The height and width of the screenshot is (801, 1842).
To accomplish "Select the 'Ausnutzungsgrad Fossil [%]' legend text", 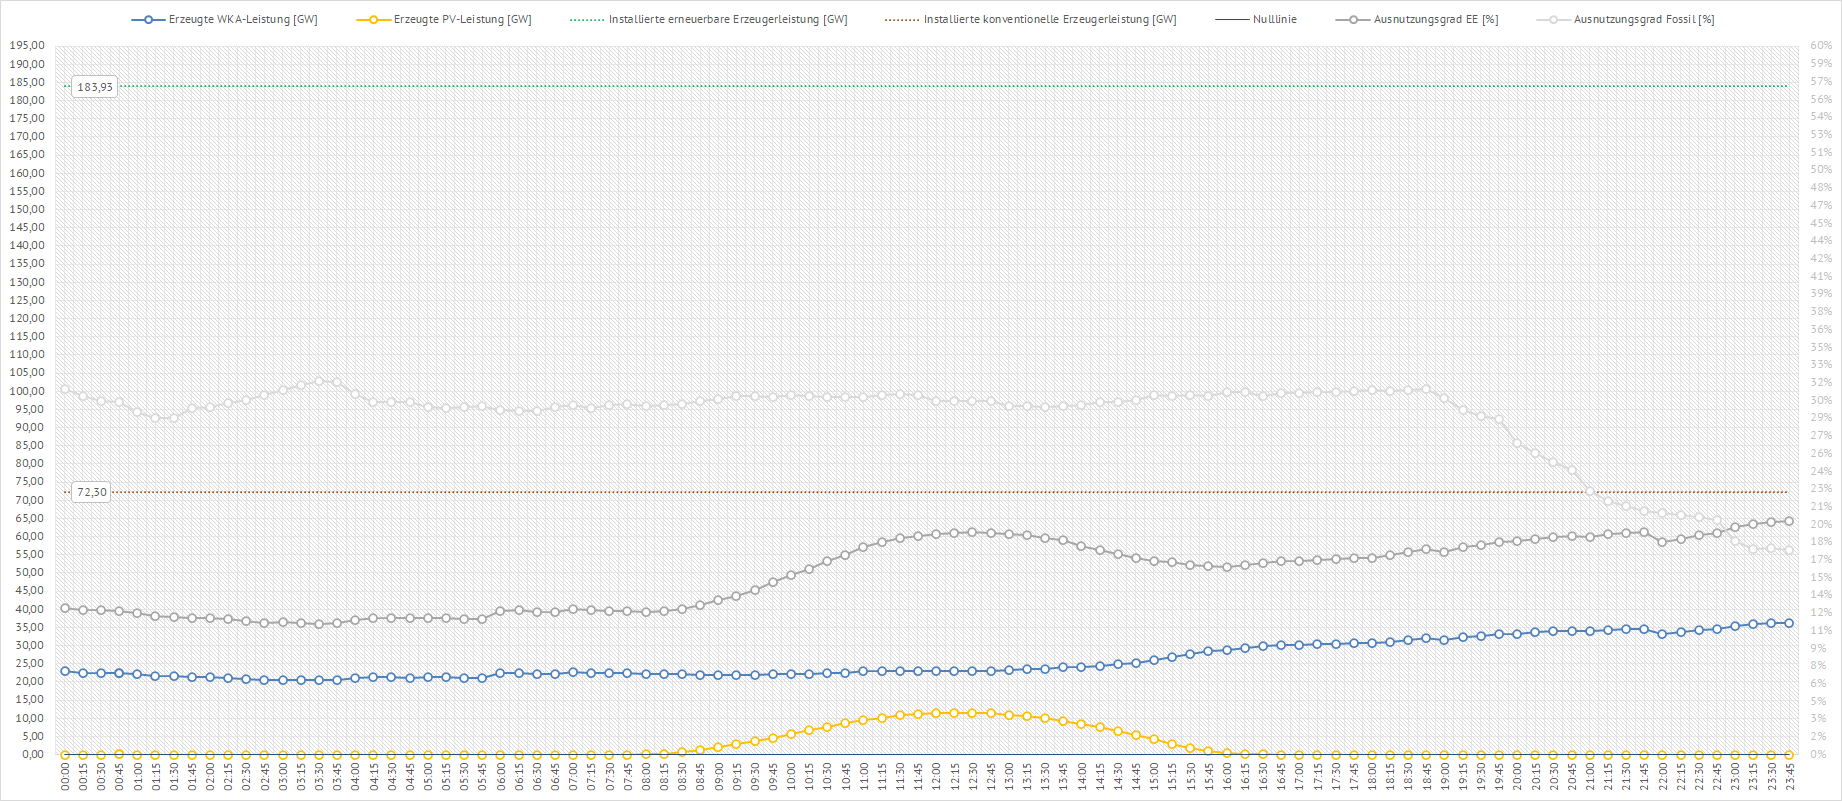I will click(x=1644, y=20).
